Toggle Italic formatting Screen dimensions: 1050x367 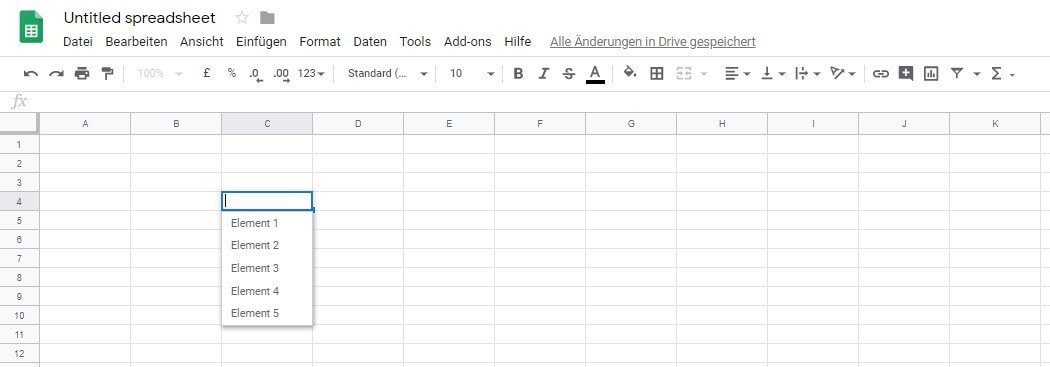pyautogui.click(x=543, y=74)
